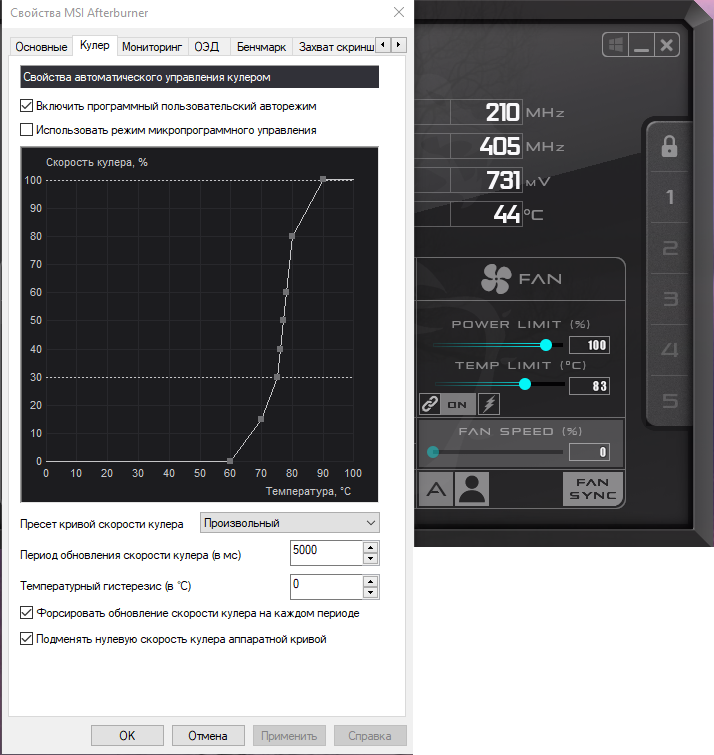Minimize the Afterburner skin window
Screen dimensions: 714x755
click(x=641, y=45)
